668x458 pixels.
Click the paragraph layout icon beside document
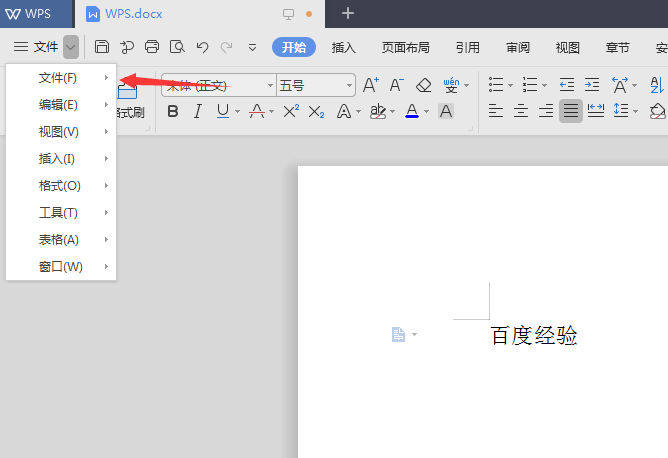[x=398, y=334]
